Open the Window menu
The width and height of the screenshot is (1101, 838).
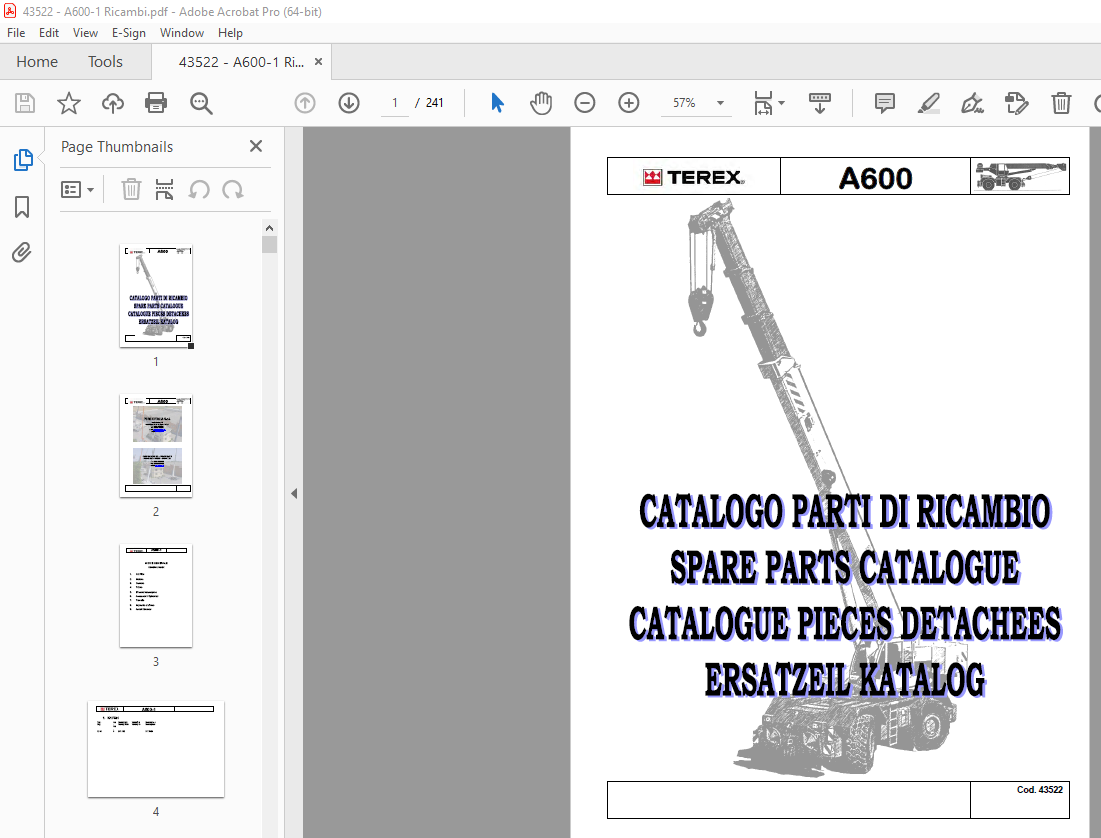[182, 33]
